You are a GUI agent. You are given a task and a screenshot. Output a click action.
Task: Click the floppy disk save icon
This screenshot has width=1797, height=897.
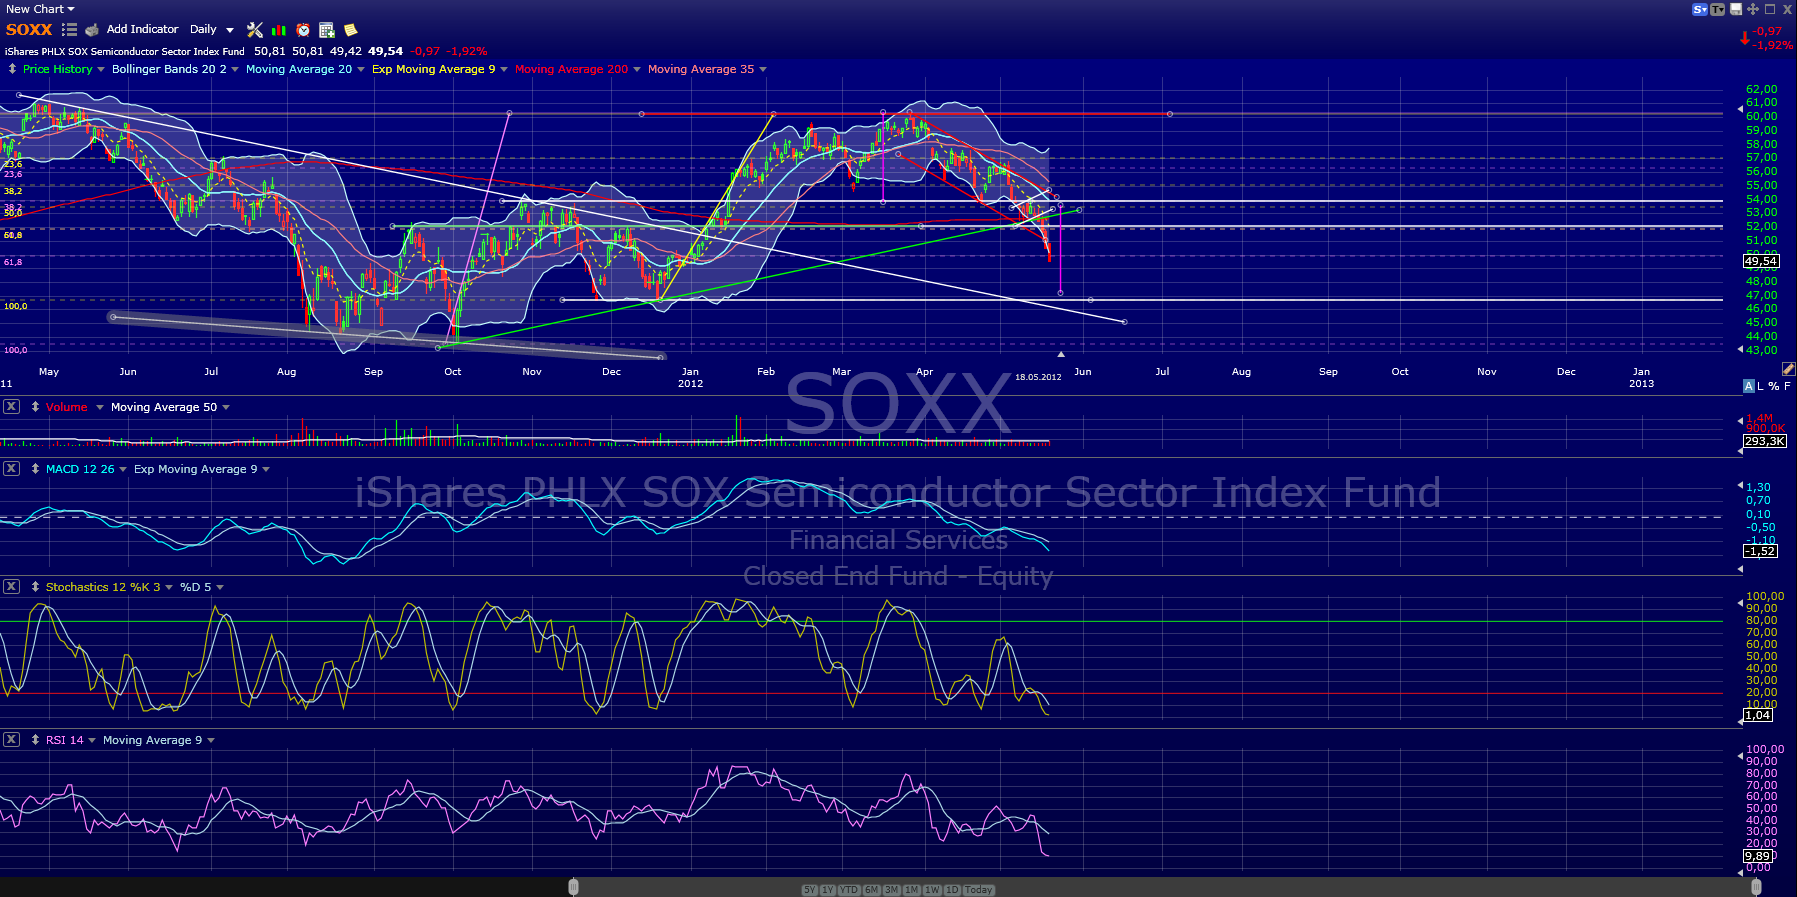1737,9
